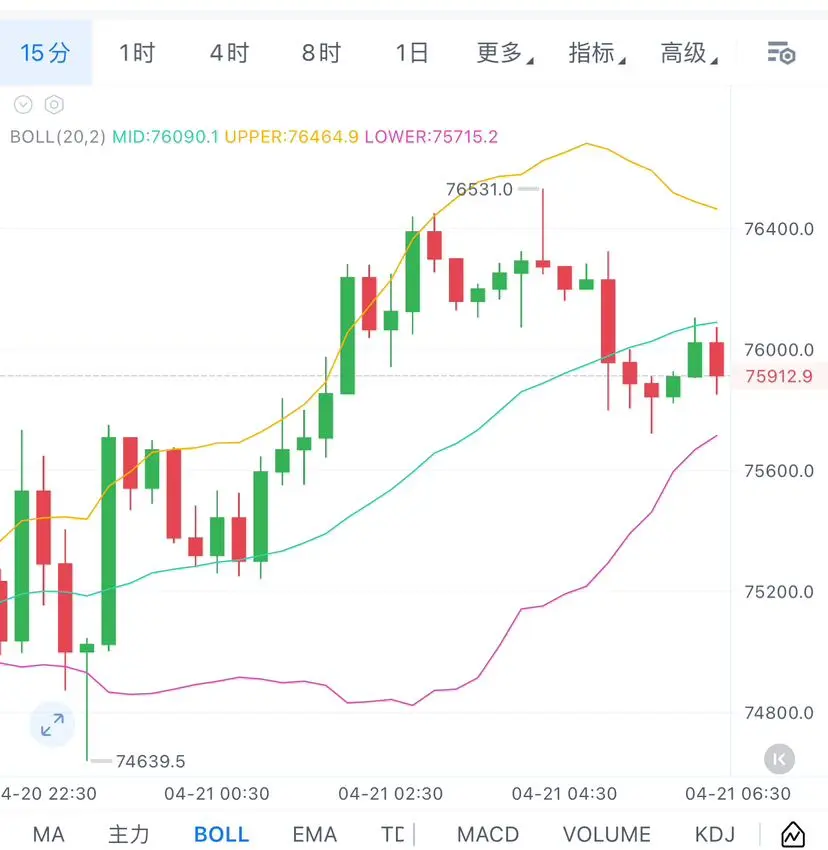Choose the 8时 interval
828x850 pixels.
coord(321,53)
